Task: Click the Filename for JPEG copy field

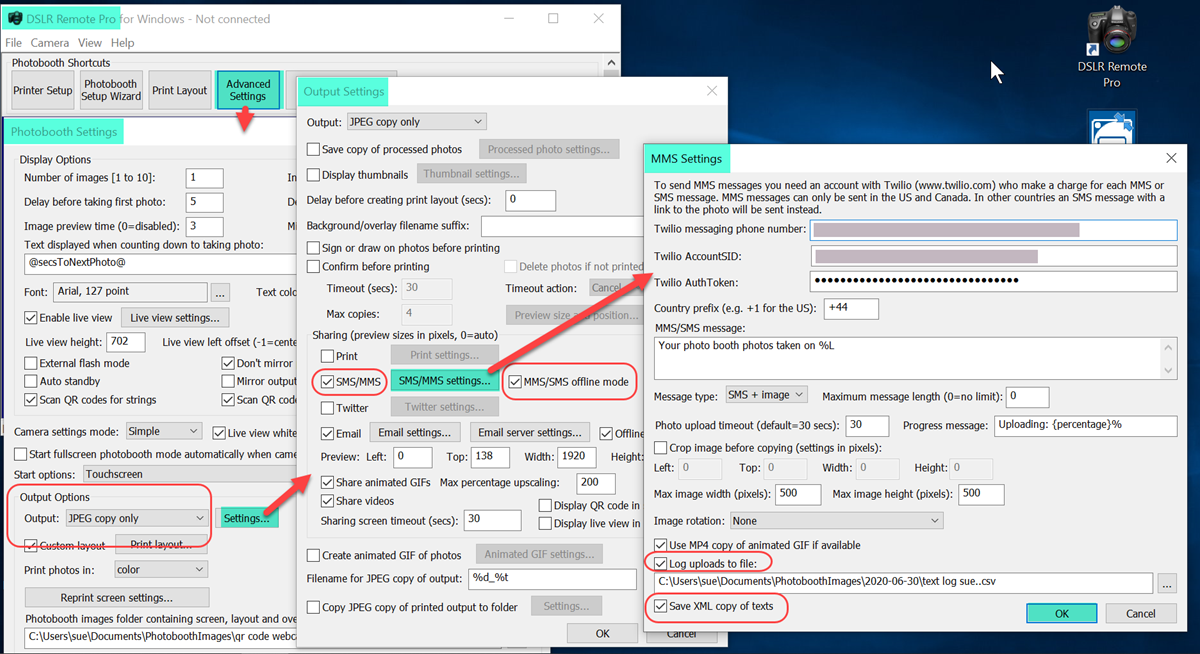Action: click(551, 579)
